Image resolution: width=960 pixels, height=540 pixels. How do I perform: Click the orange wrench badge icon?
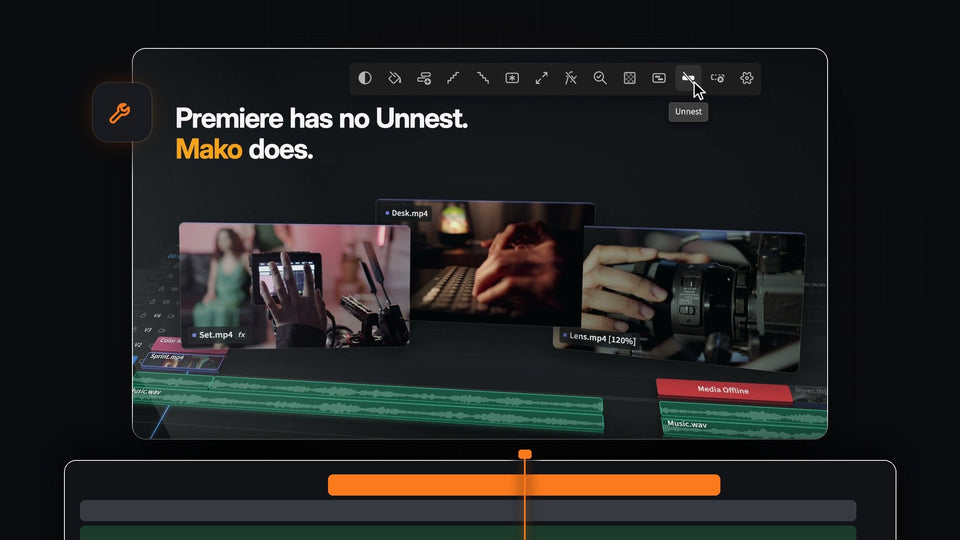pos(121,113)
